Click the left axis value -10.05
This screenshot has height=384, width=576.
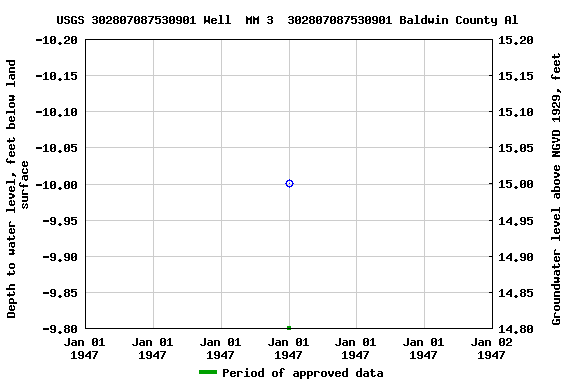tap(57, 148)
